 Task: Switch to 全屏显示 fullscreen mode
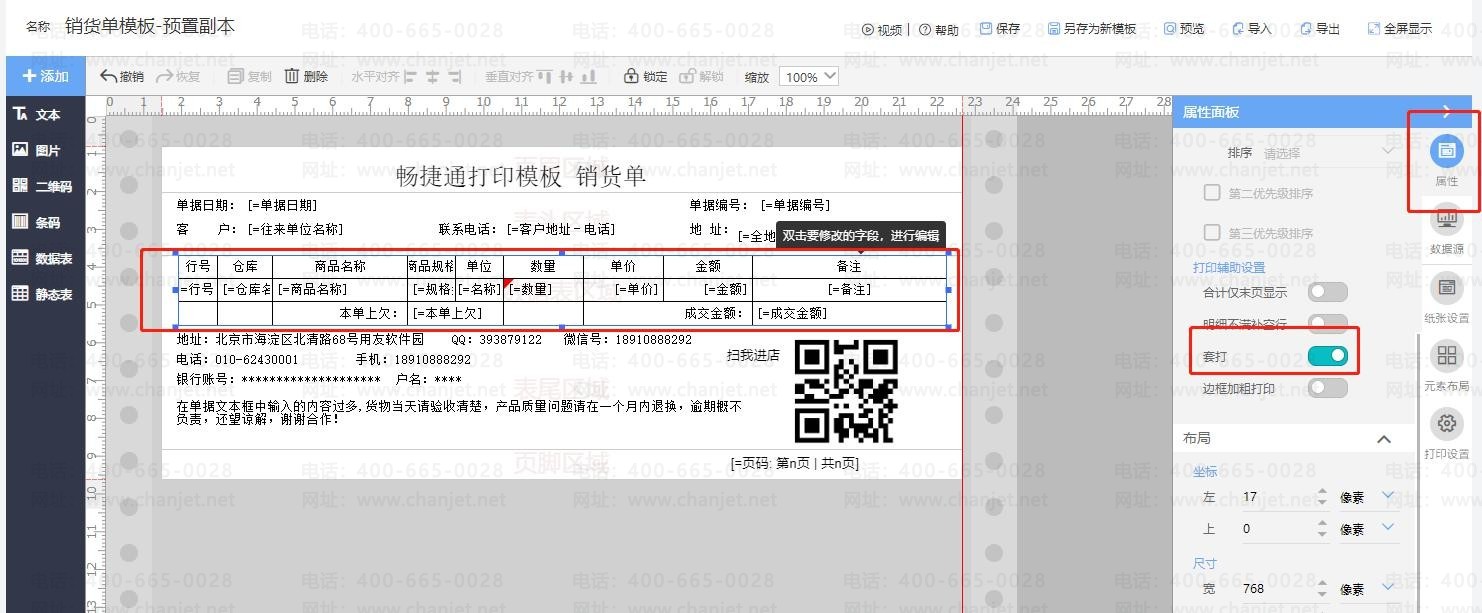coord(1400,29)
